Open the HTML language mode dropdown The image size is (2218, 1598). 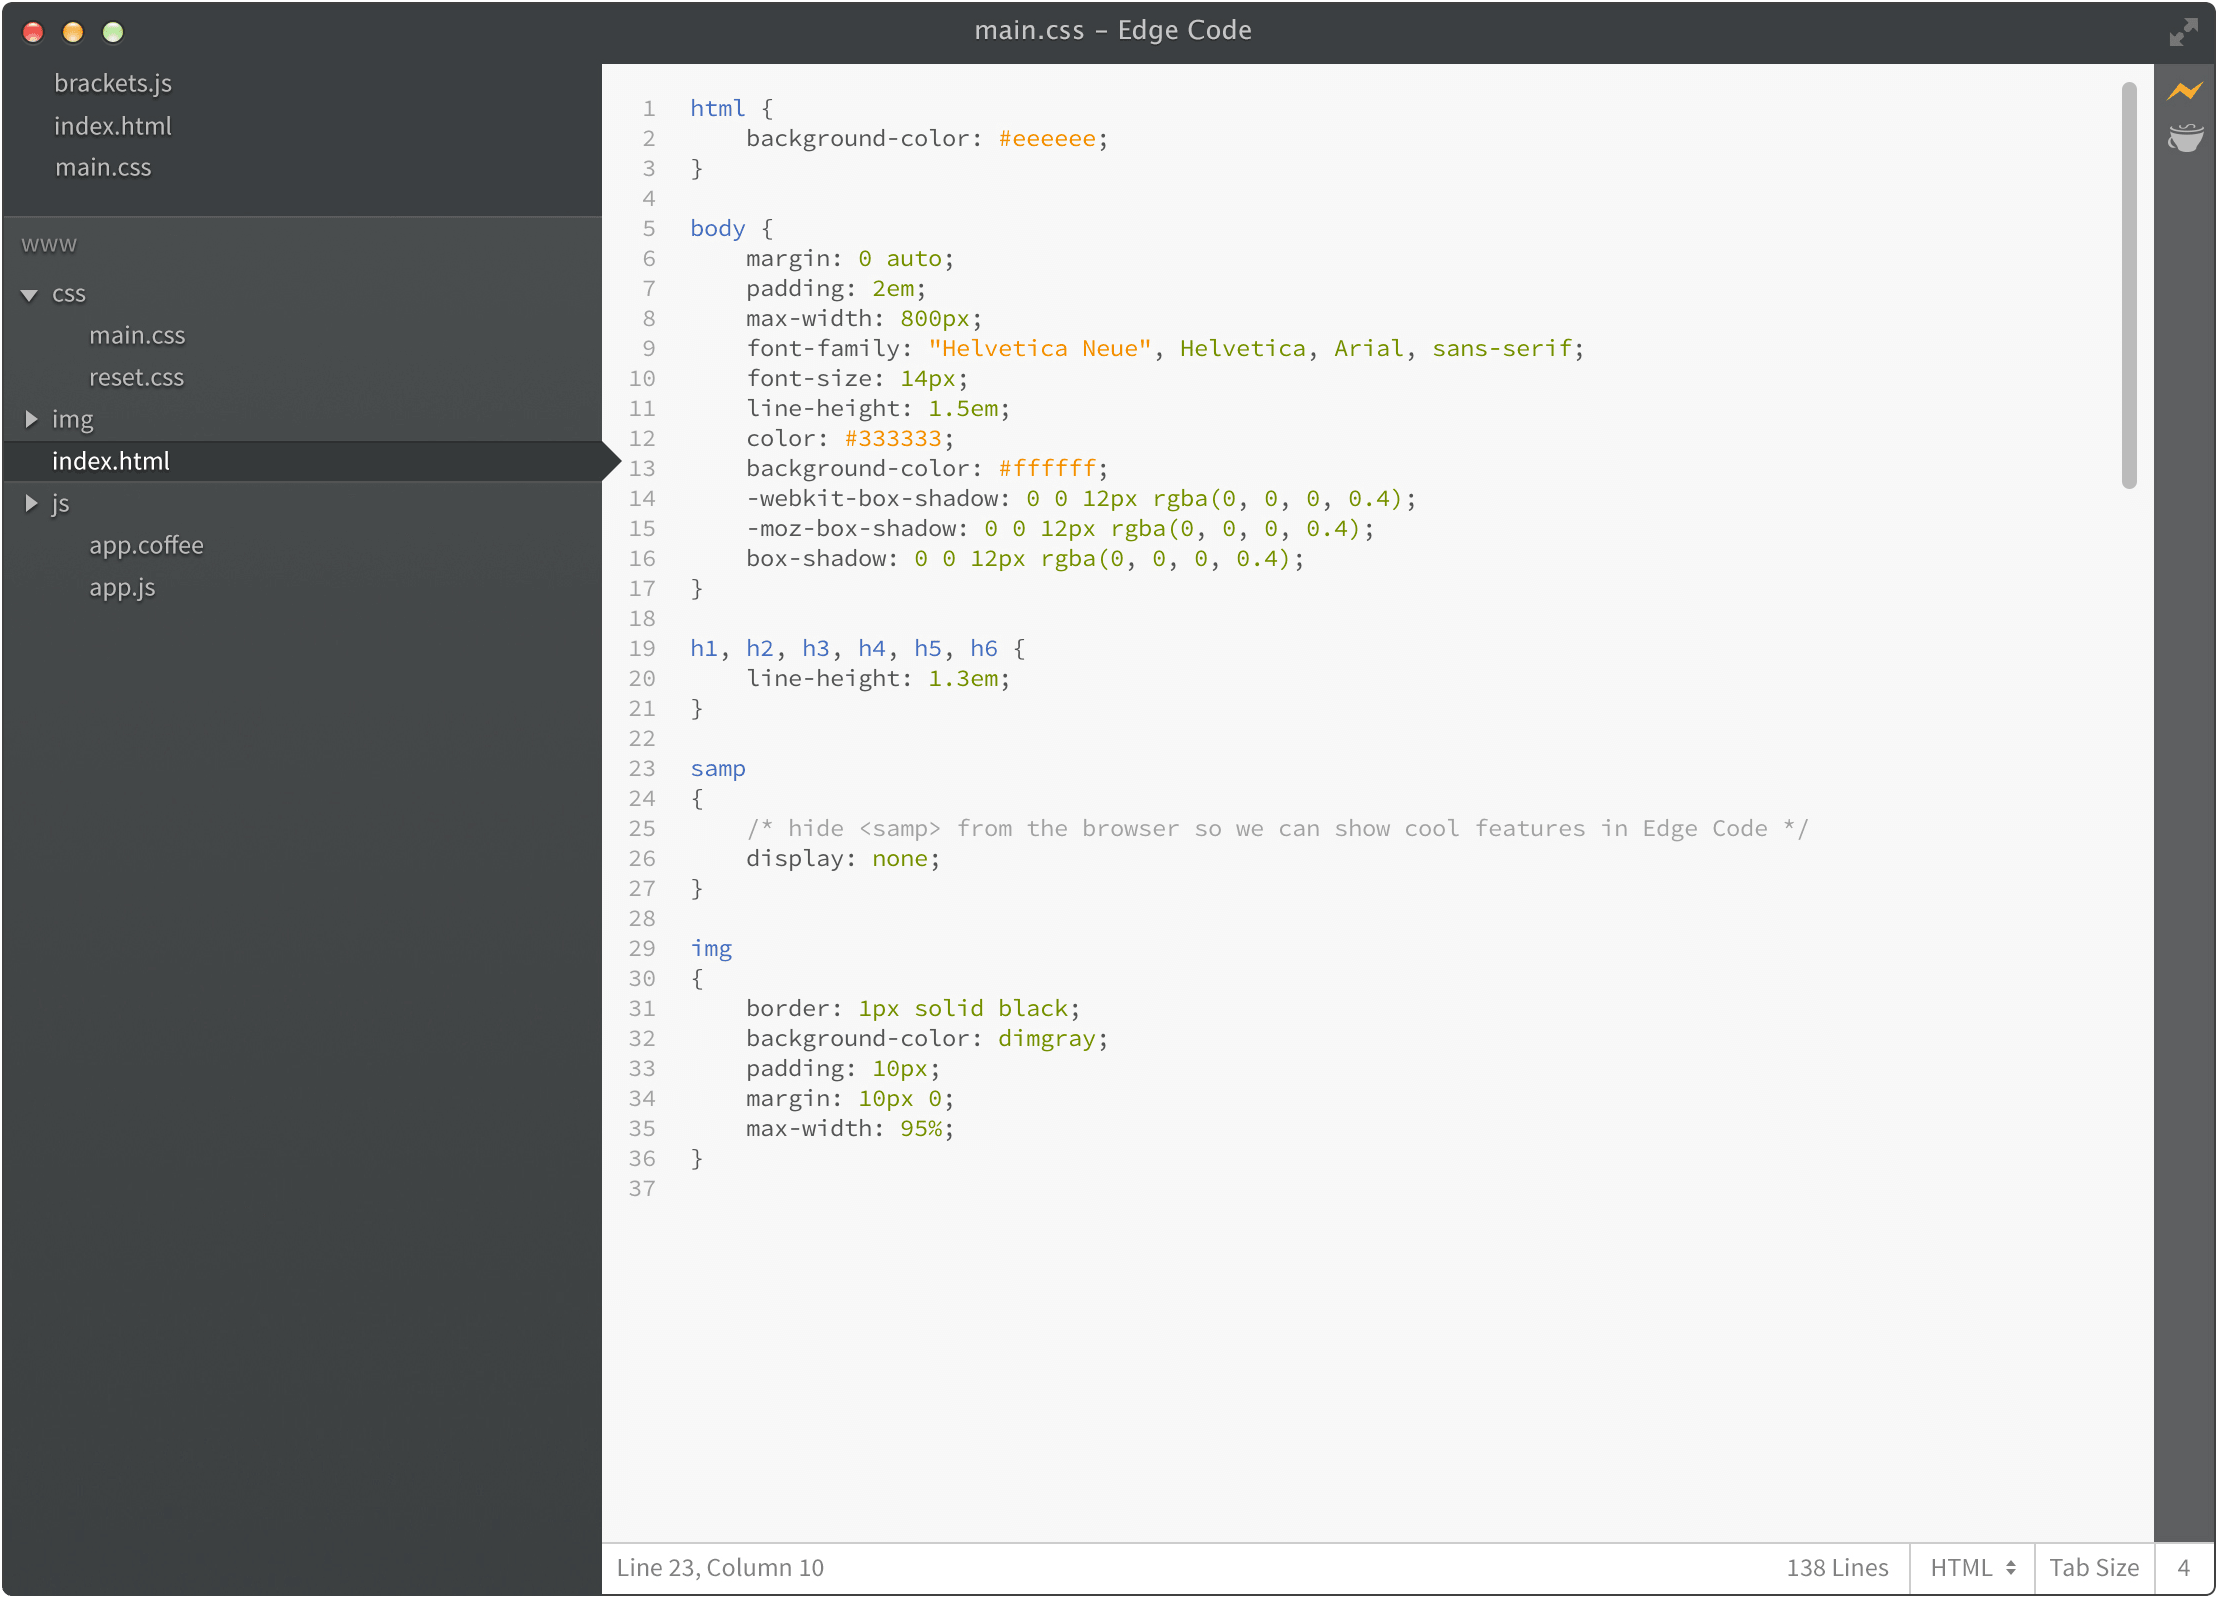click(1971, 1567)
